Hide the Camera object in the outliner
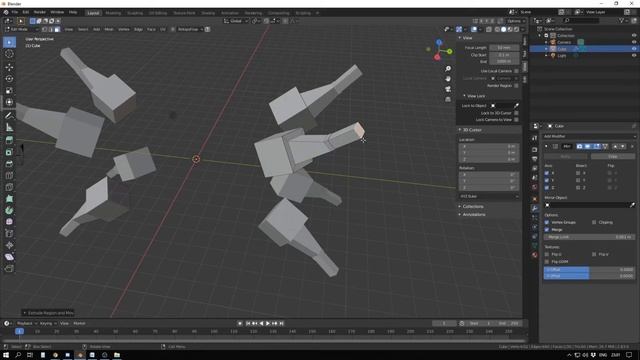Screen dimensions: 640x360 (x=634, y=42)
